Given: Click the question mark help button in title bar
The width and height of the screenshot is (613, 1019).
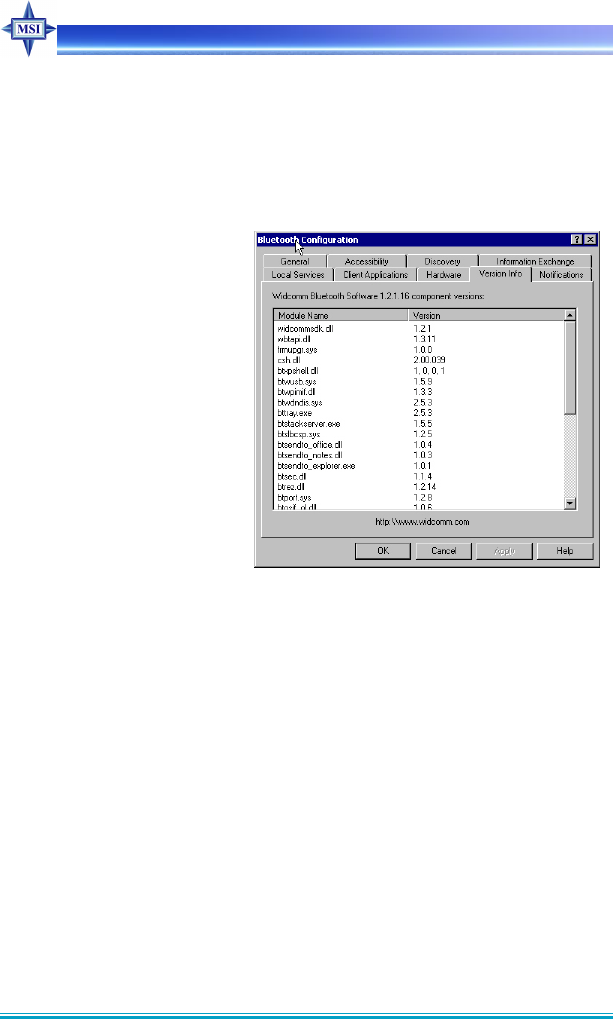Looking at the screenshot, I should [577, 240].
